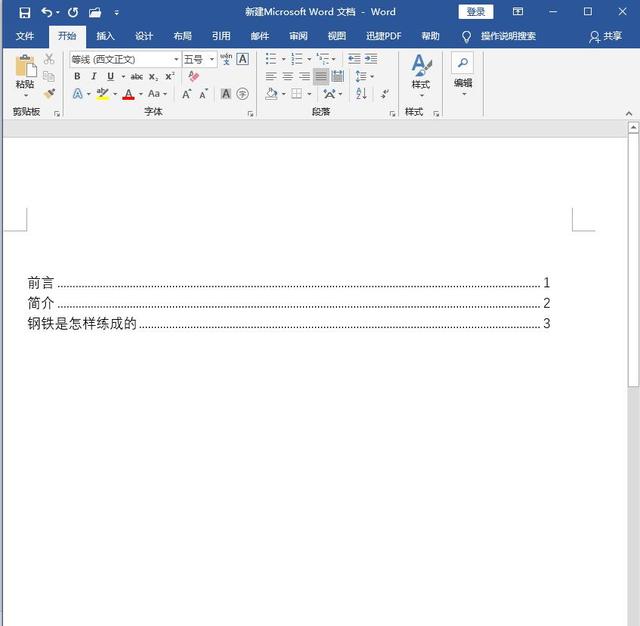This screenshot has height=626, width=640.
Task: Apply distributed alignment
Action: (338, 76)
